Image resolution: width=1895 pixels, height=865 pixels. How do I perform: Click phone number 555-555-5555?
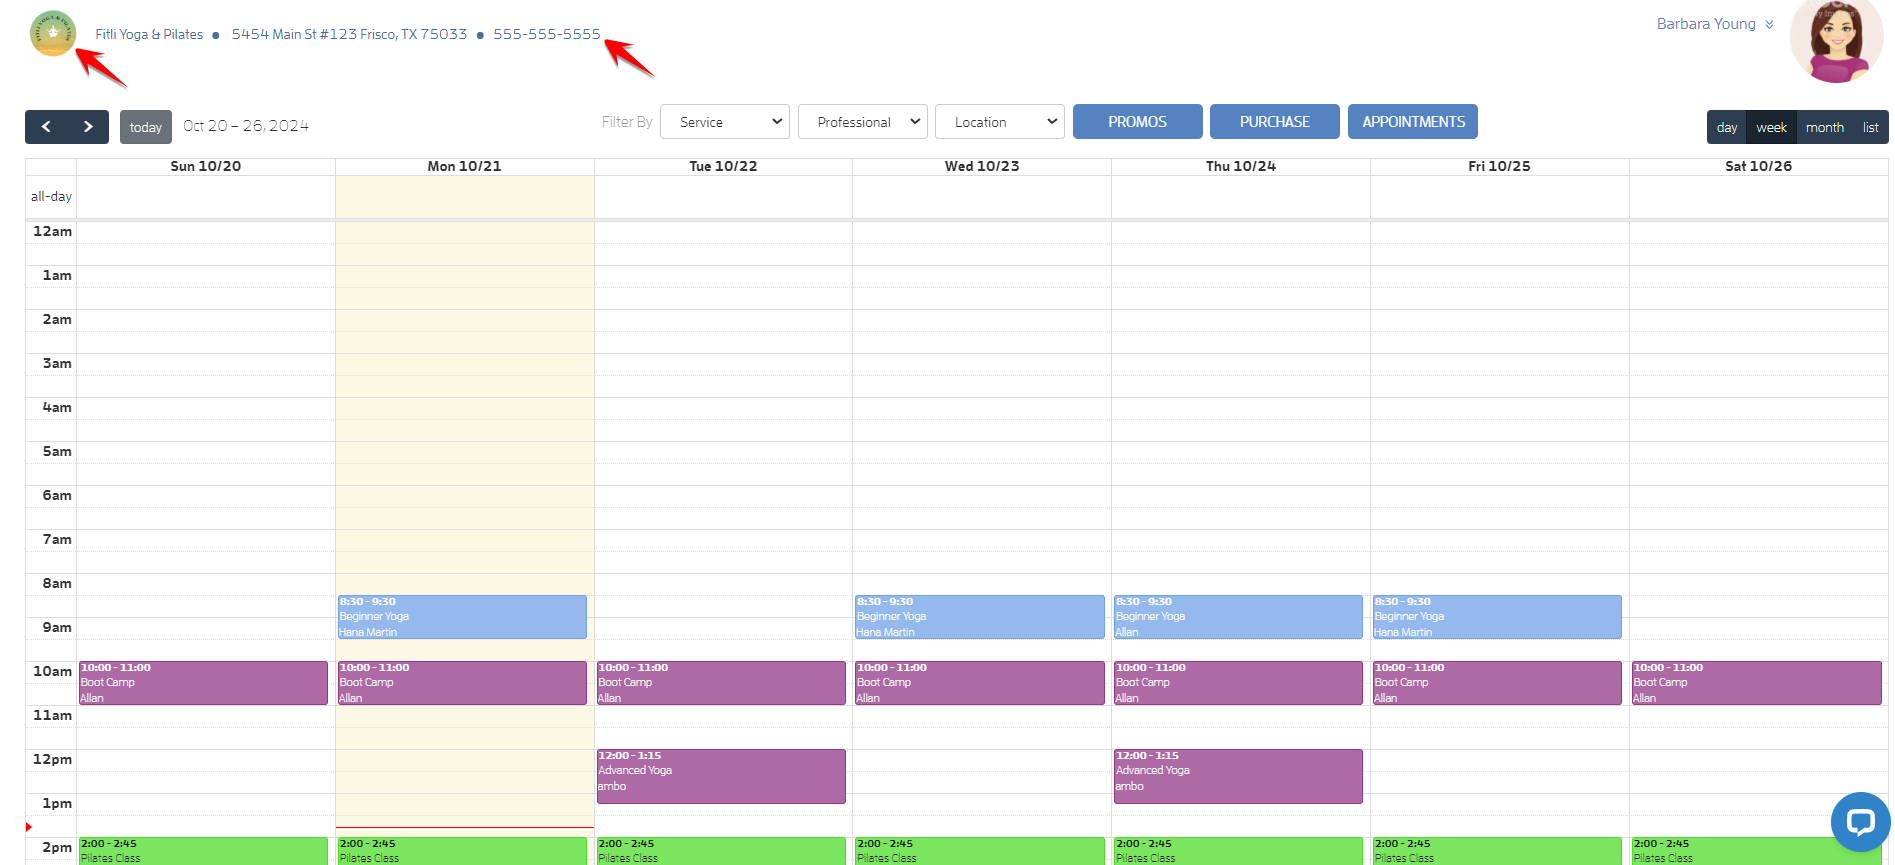[547, 34]
